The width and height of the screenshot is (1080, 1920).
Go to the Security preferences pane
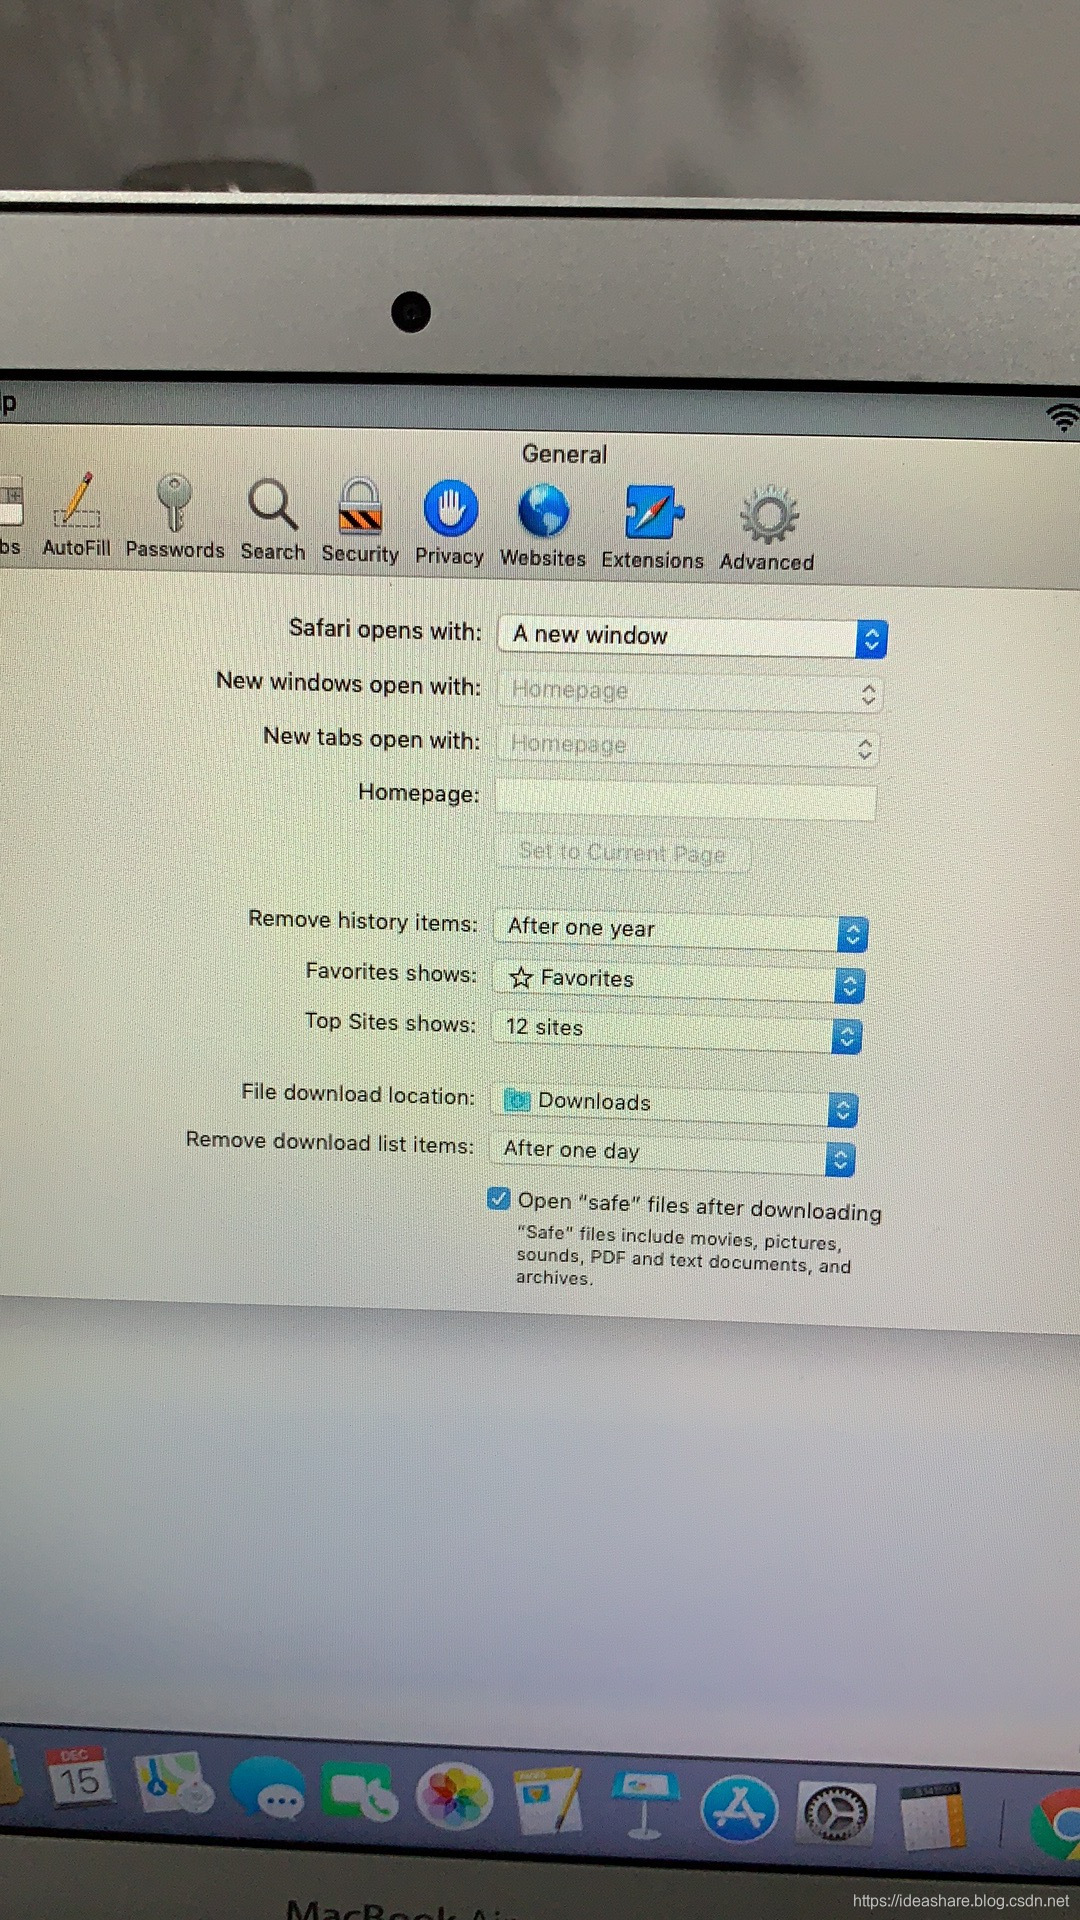pos(360,522)
